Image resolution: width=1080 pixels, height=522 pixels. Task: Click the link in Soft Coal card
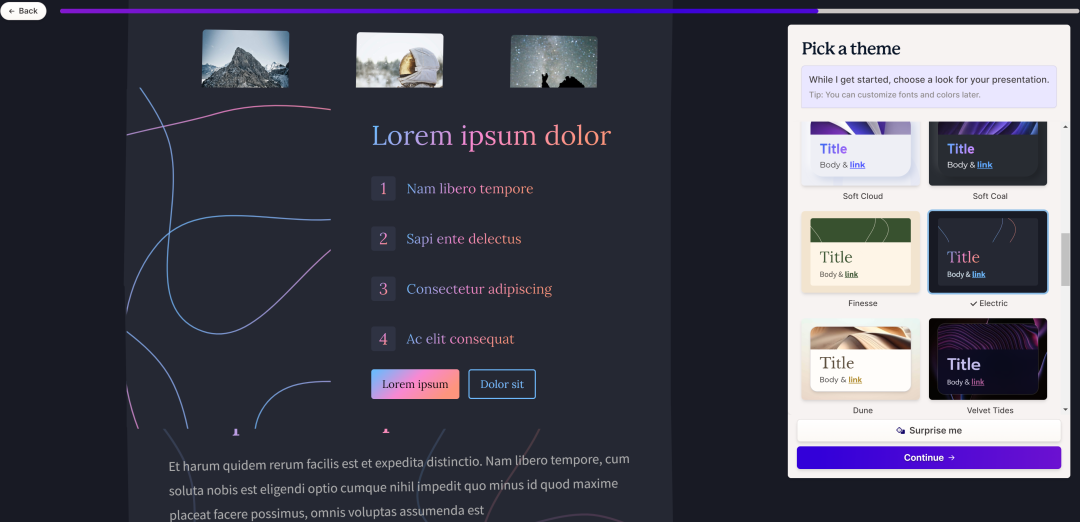(985, 165)
